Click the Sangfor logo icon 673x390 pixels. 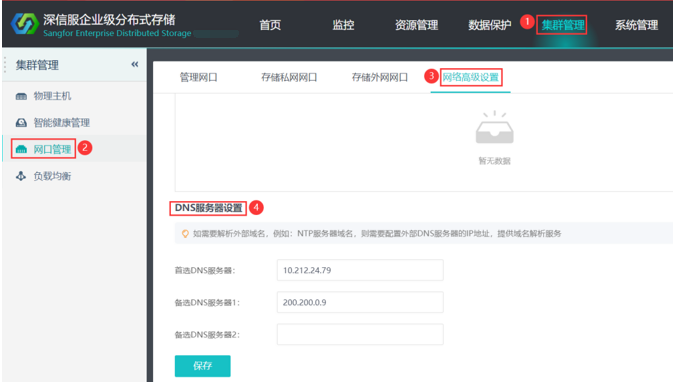click(24, 24)
